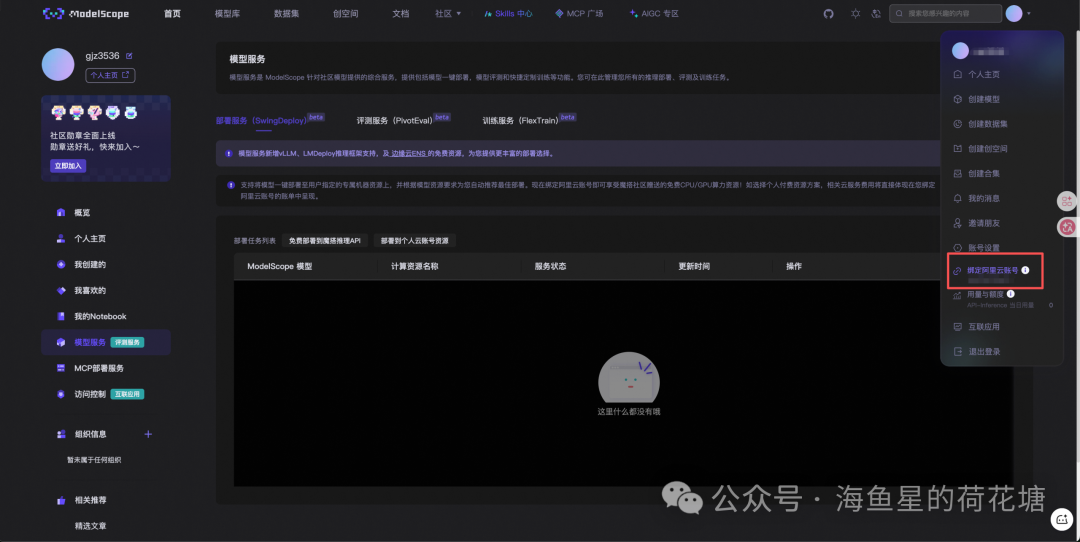Viewport: 1080px width, 542px height.
Task: Click the 互联应用 tag beside 访问控制
Action: tap(127, 395)
